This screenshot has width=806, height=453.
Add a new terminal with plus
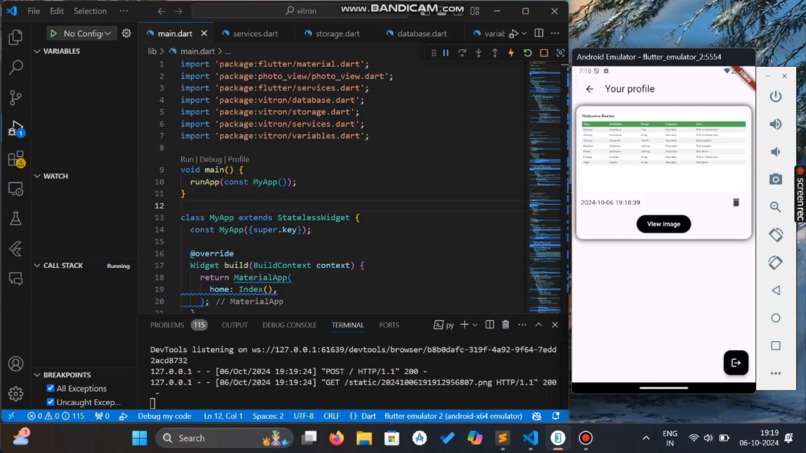tap(464, 325)
